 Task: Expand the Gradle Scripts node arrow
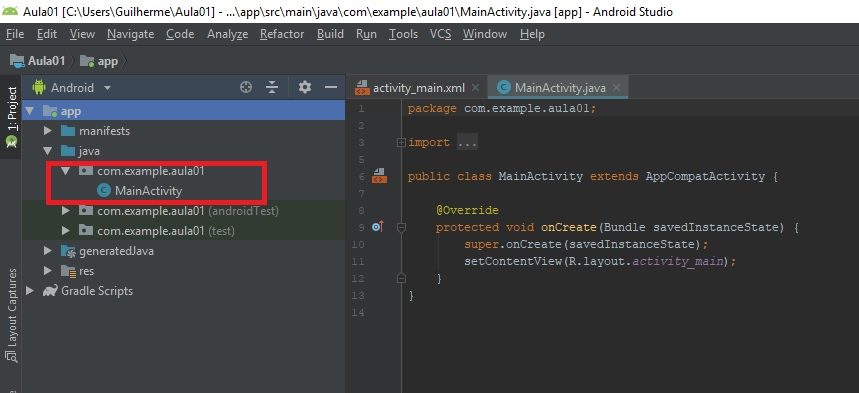[x=30, y=291]
